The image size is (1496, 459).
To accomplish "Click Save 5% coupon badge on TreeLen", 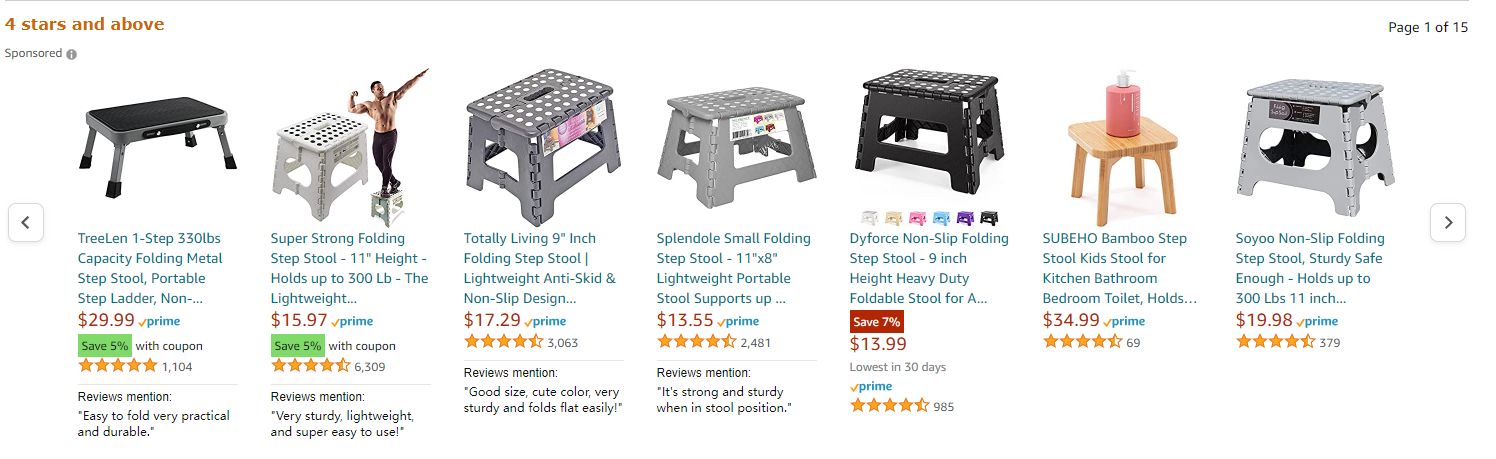I will point(105,346).
